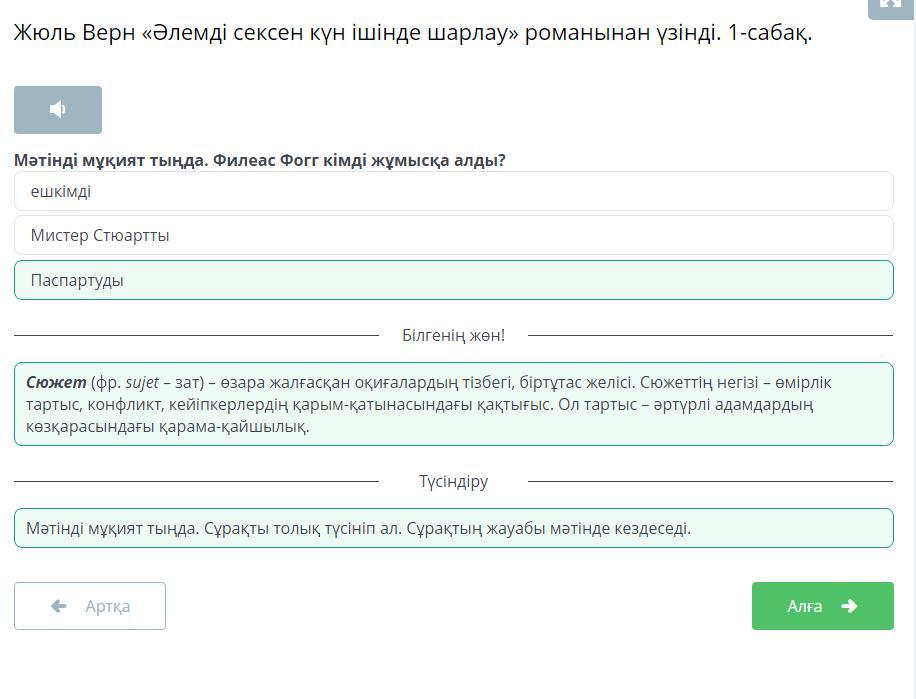Continue with the green "Алға" button
The height and width of the screenshot is (699, 916).
point(822,606)
